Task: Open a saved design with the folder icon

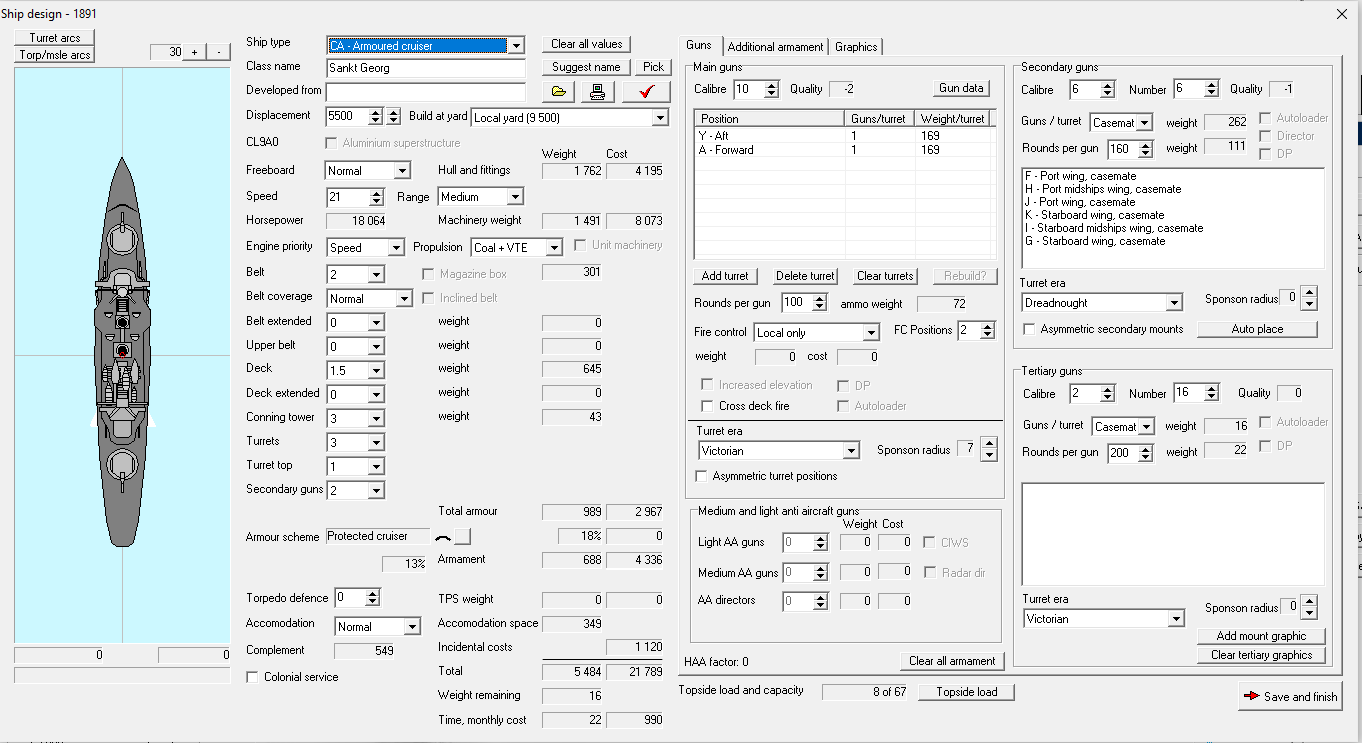Action: point(559,92)
